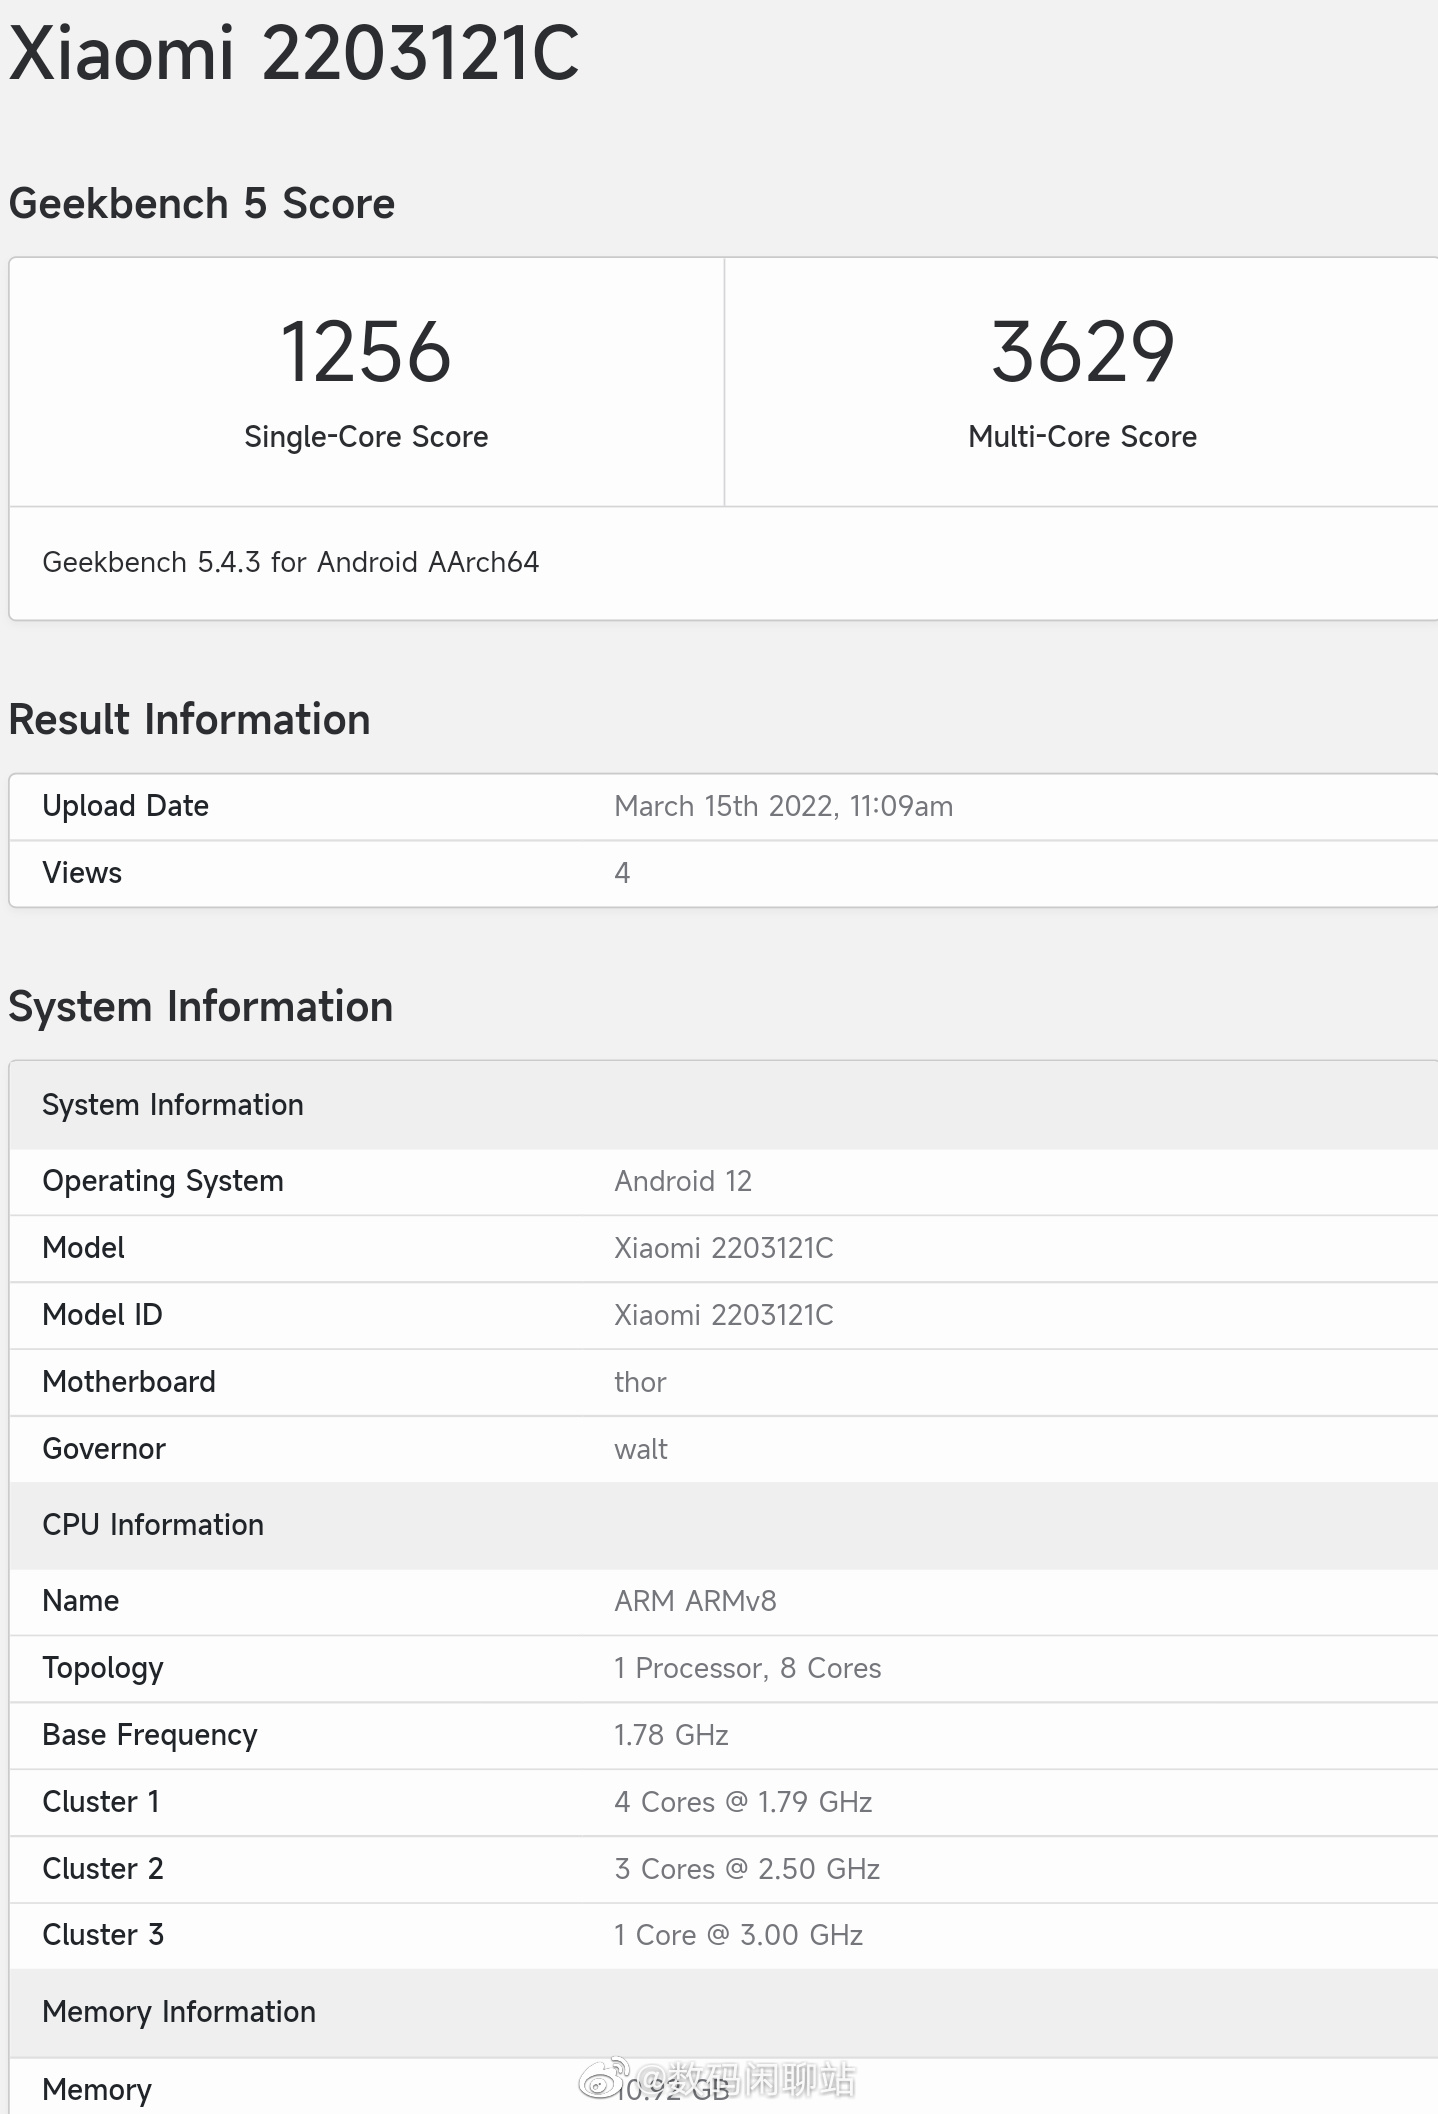Click the upload date value March 15th 2022
1438x2114 pixels.
point(783,806)
